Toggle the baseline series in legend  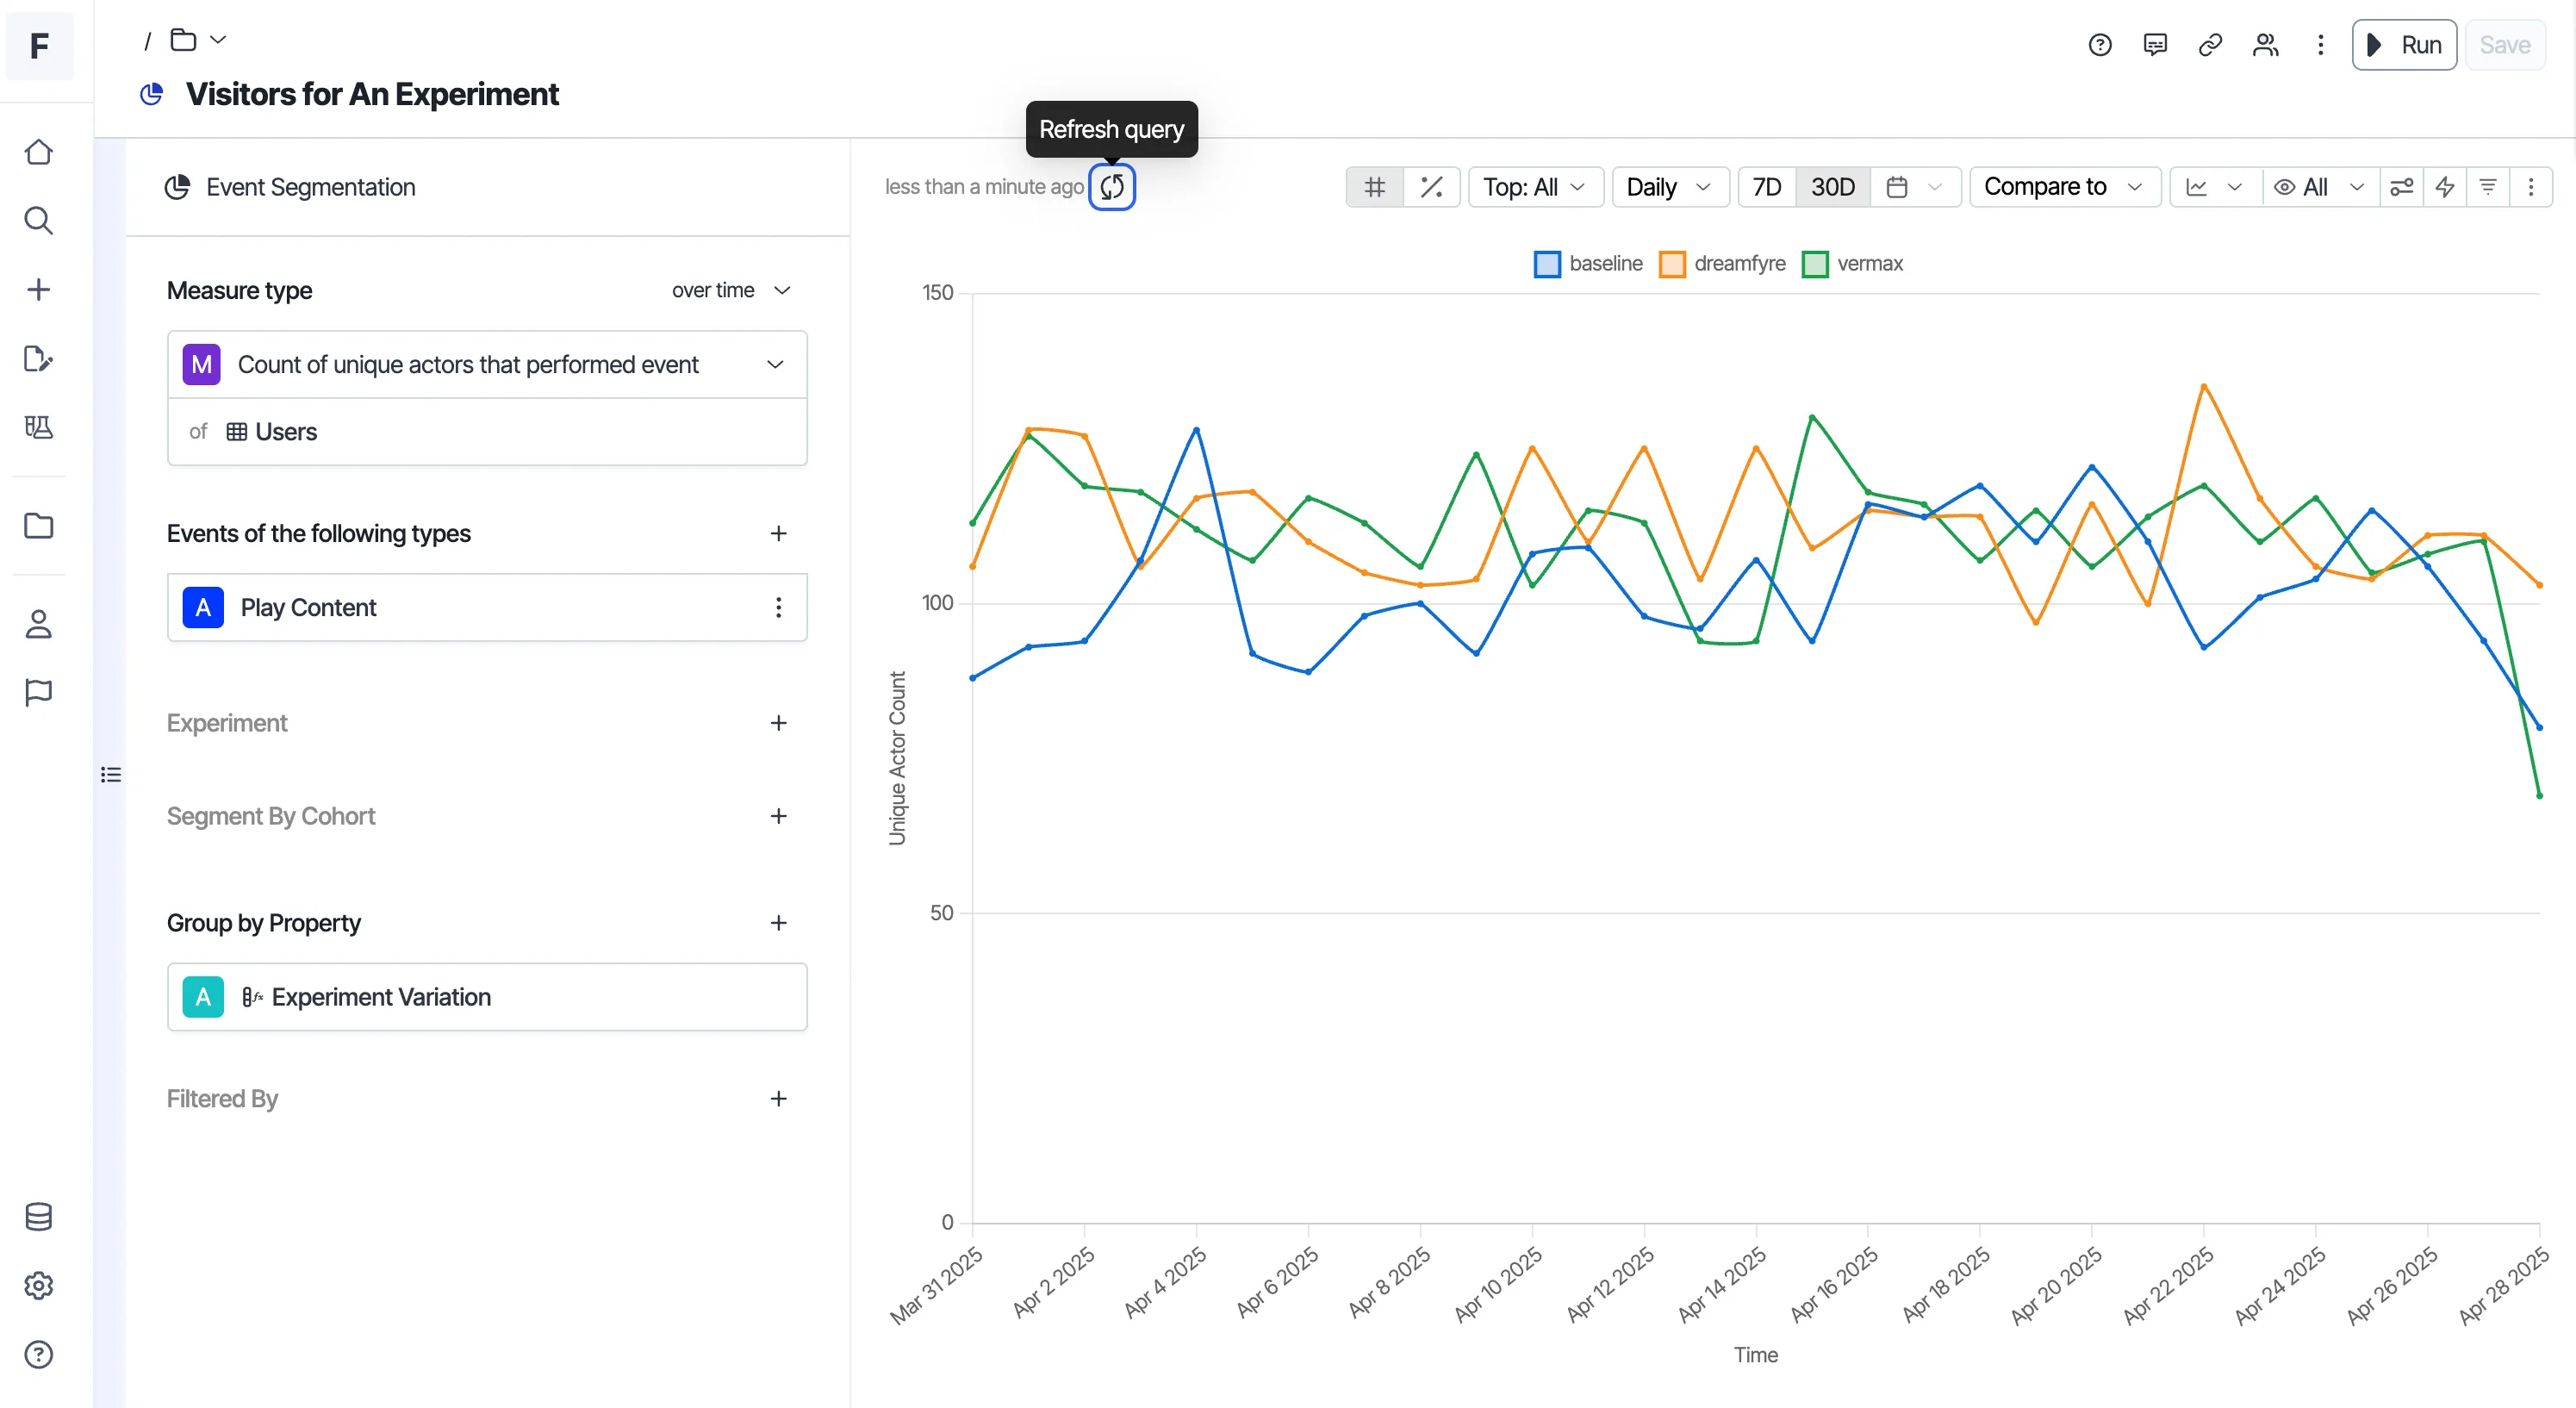tap(1588, 263)
